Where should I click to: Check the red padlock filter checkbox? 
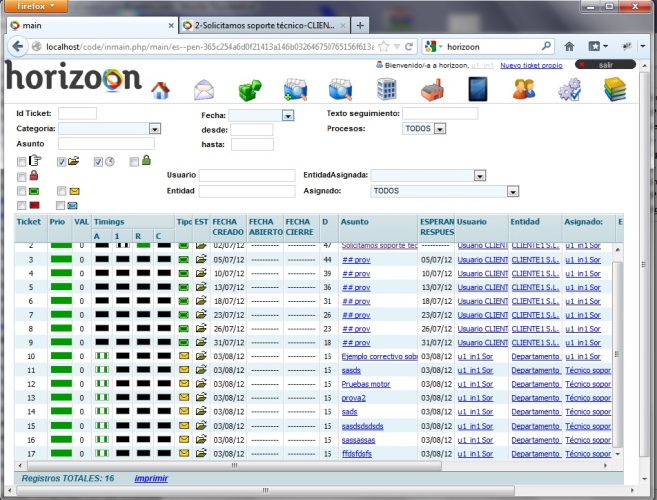21,177
